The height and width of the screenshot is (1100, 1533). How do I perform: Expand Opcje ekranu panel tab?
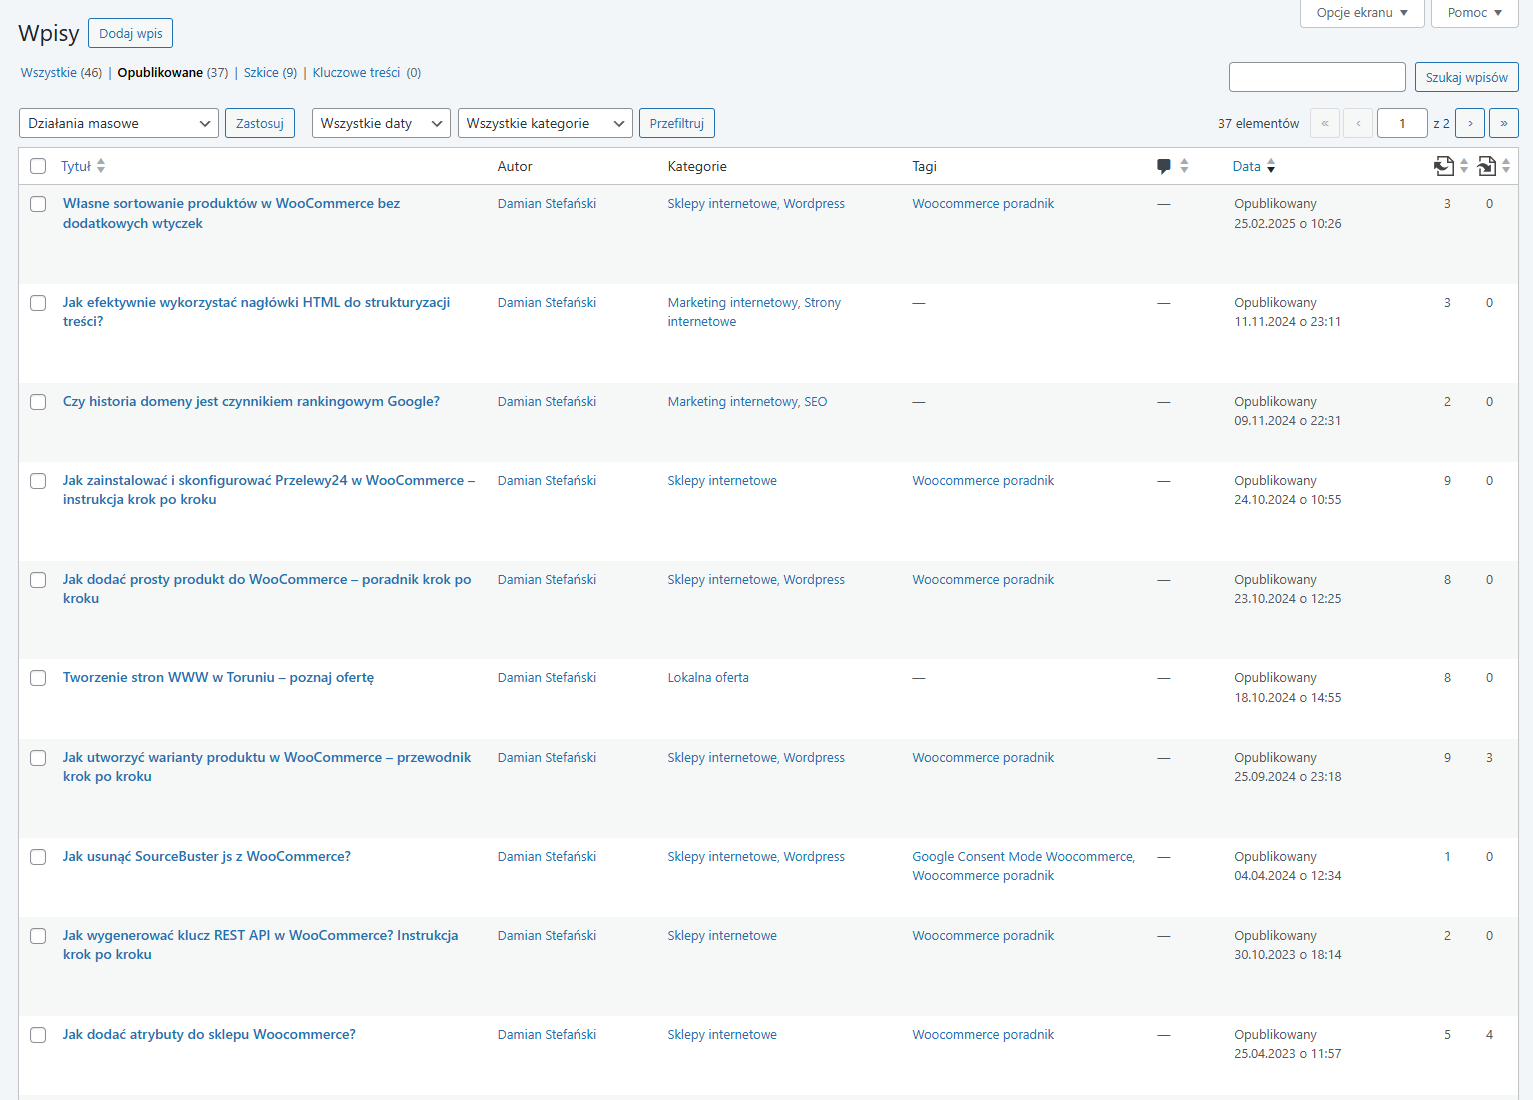(1361, 13)
